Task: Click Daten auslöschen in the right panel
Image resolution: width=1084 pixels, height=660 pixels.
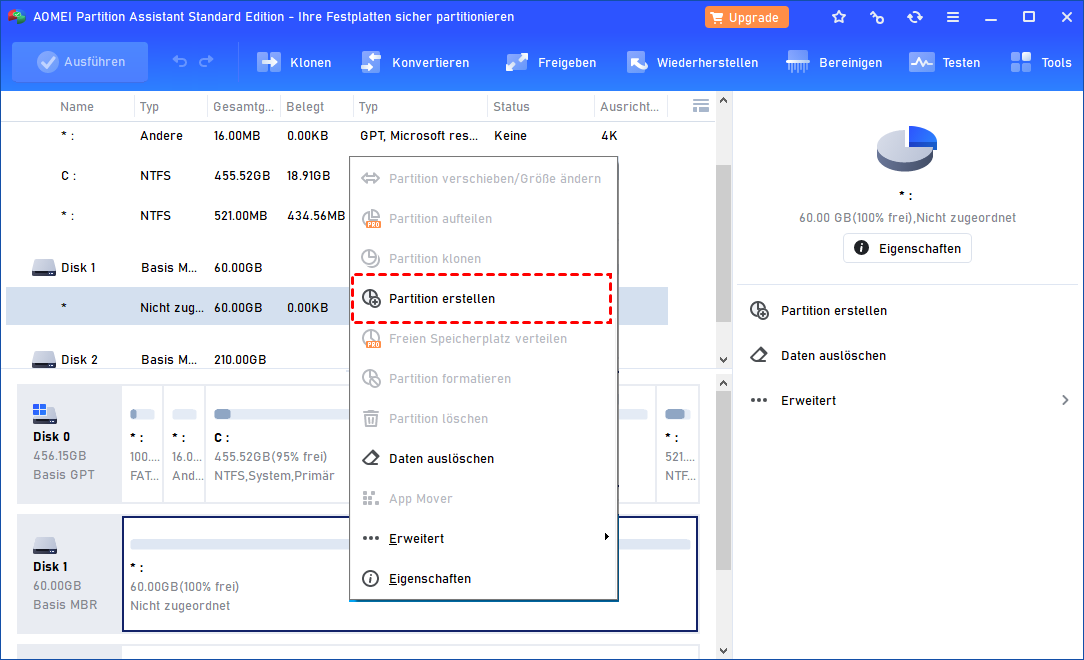Action: pos(833,355)
